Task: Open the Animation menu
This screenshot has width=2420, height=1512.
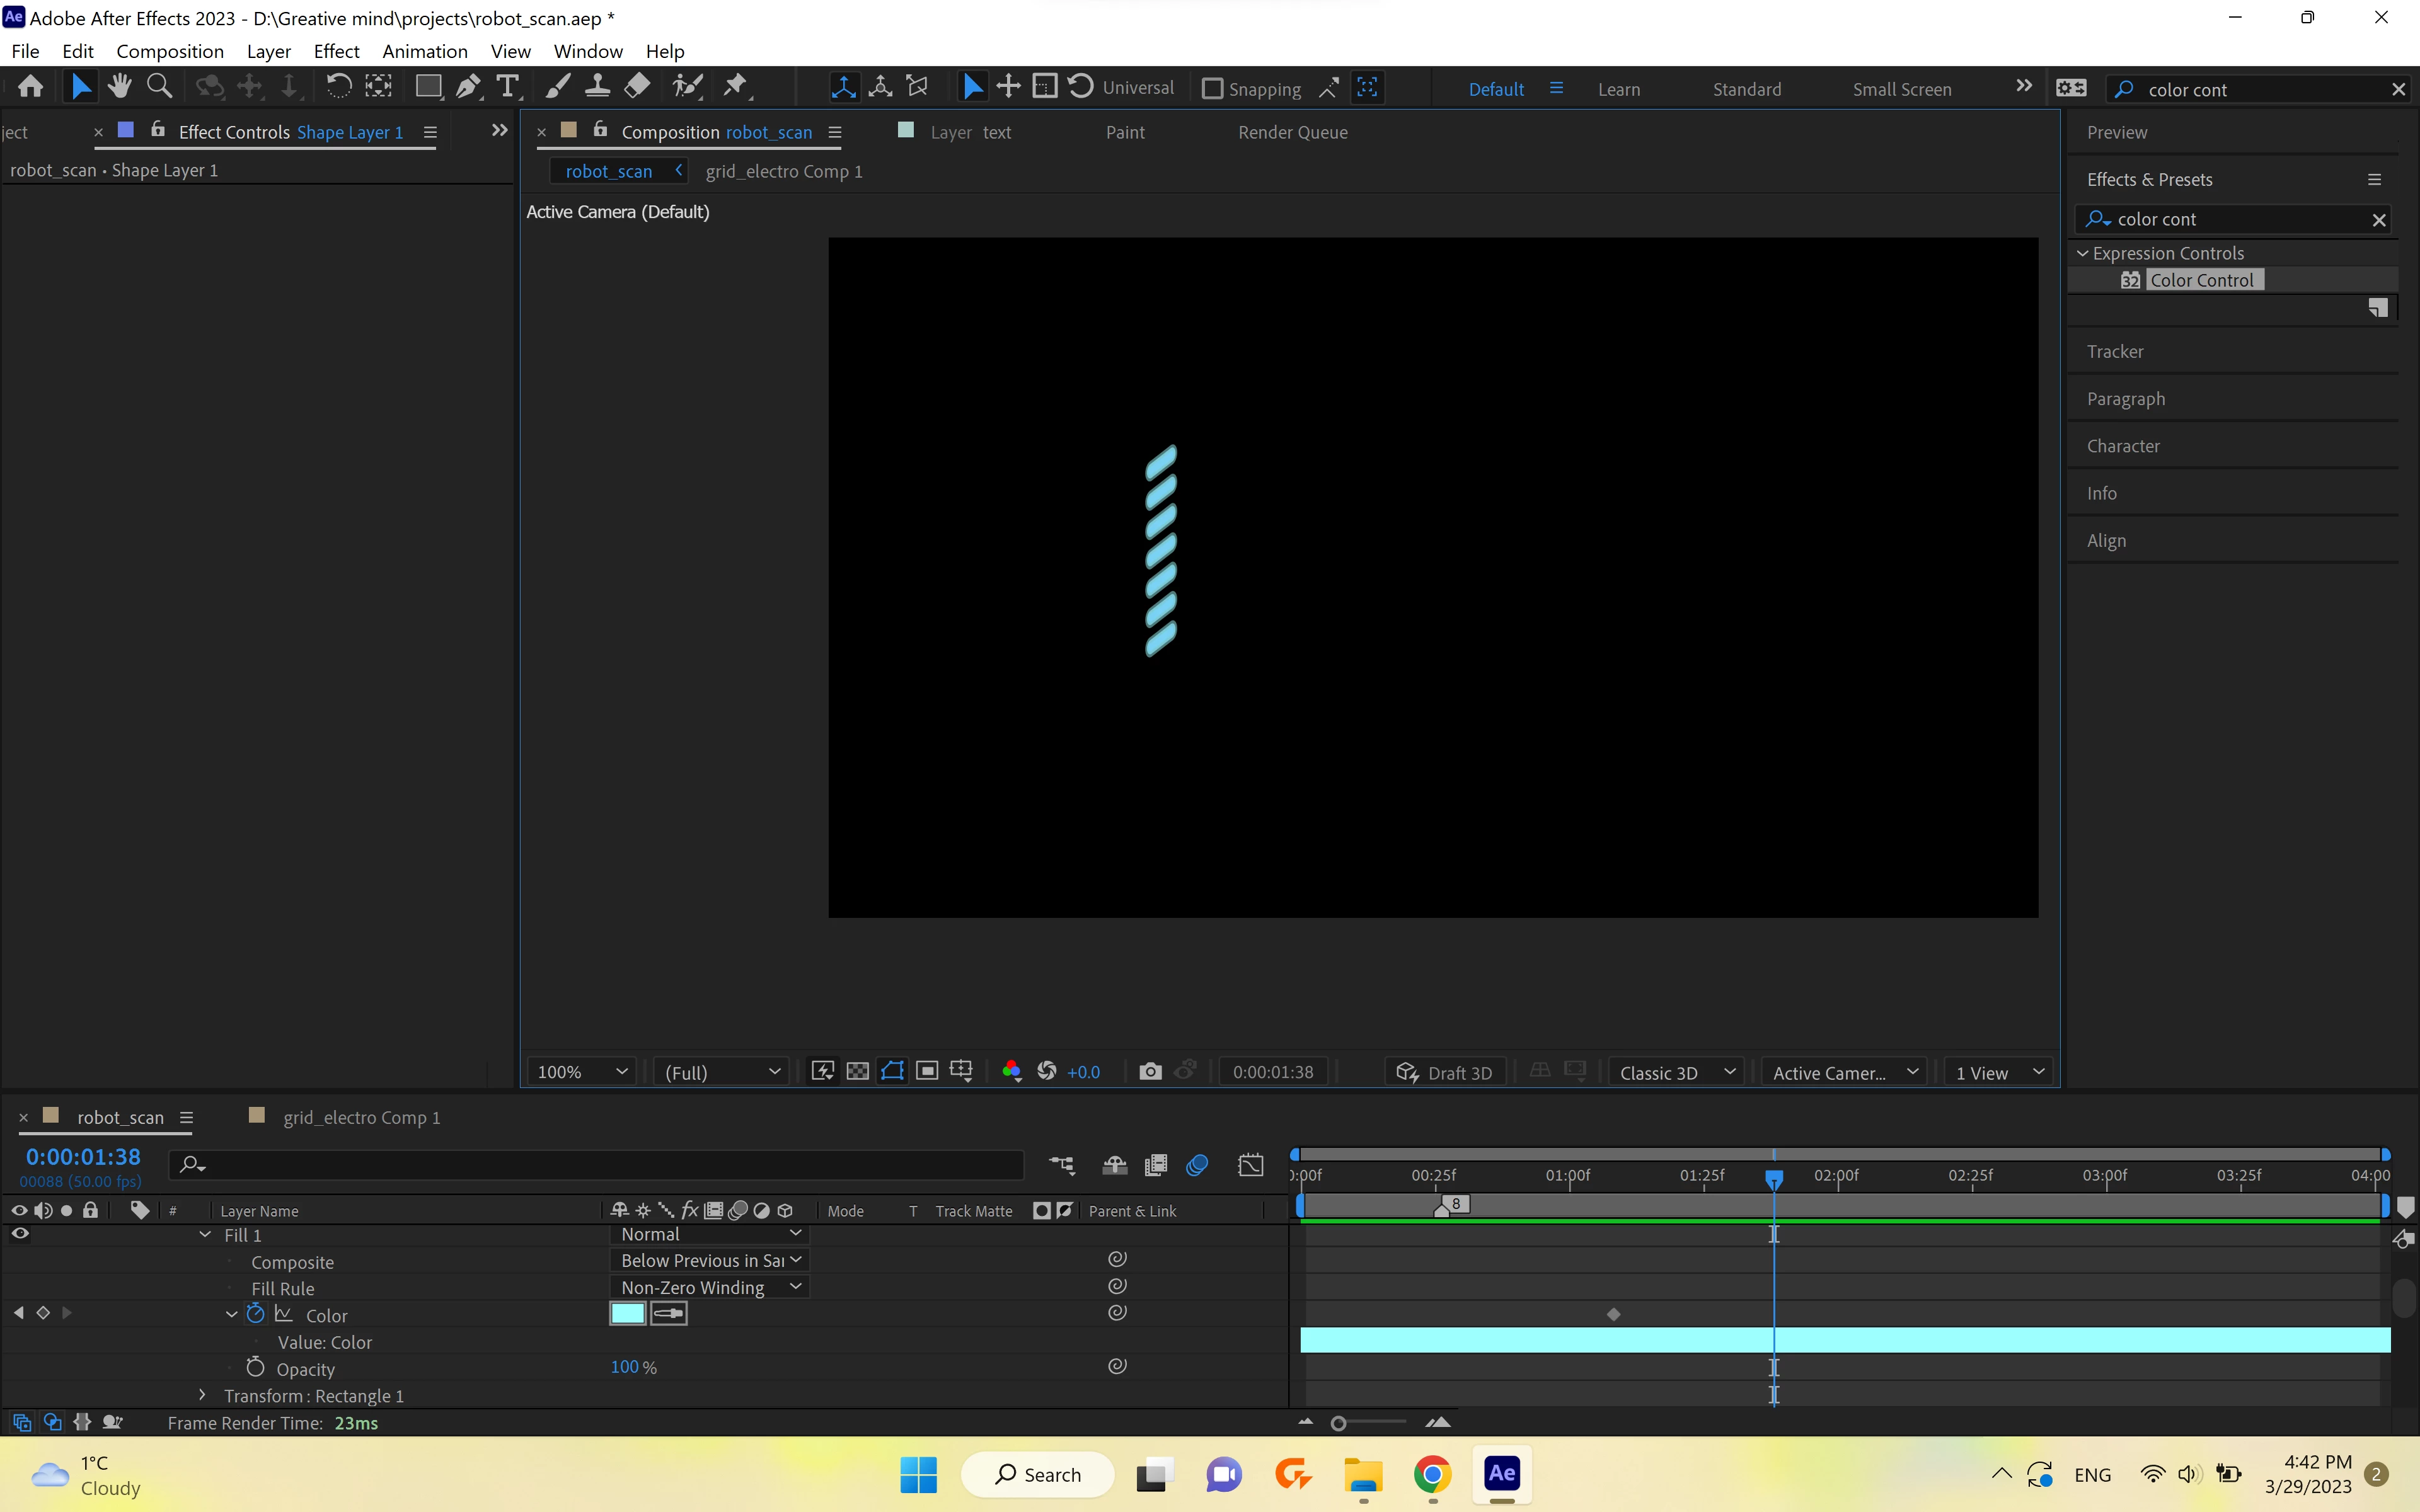Action: pyautogui.click(x=424, y=51)
